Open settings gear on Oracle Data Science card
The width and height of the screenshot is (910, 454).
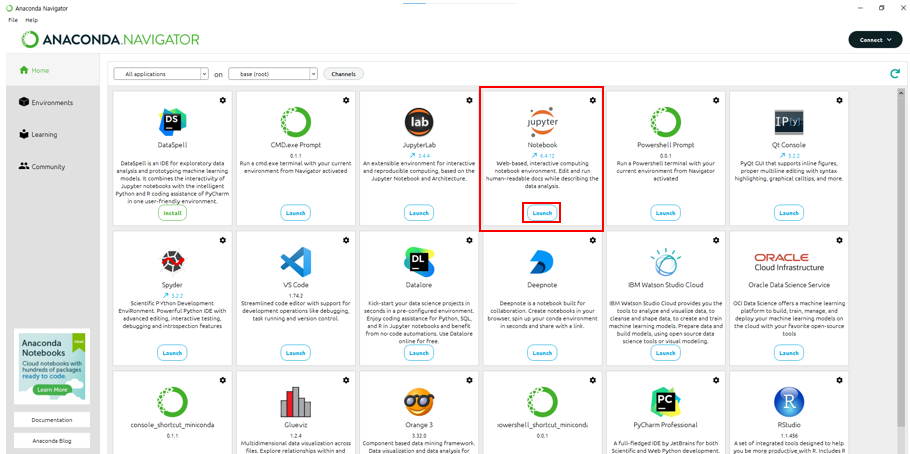pyautogui.click(x=839, y=240)
